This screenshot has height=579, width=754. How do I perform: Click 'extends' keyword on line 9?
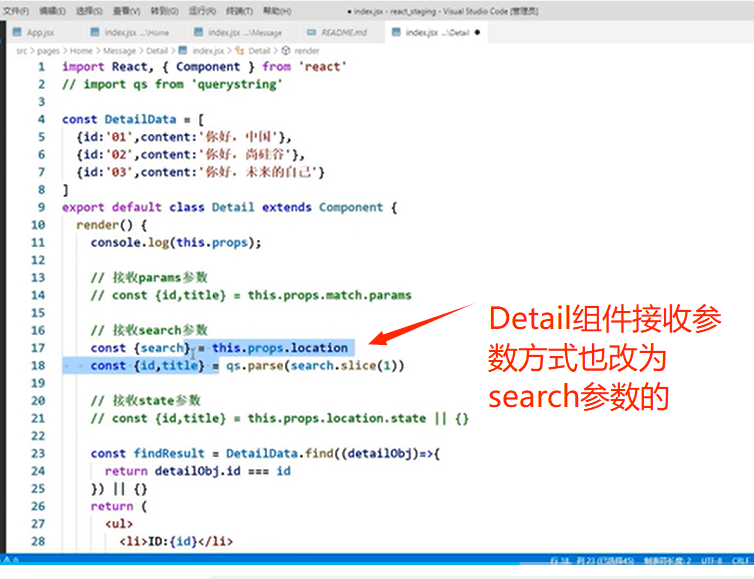point(287,207)
